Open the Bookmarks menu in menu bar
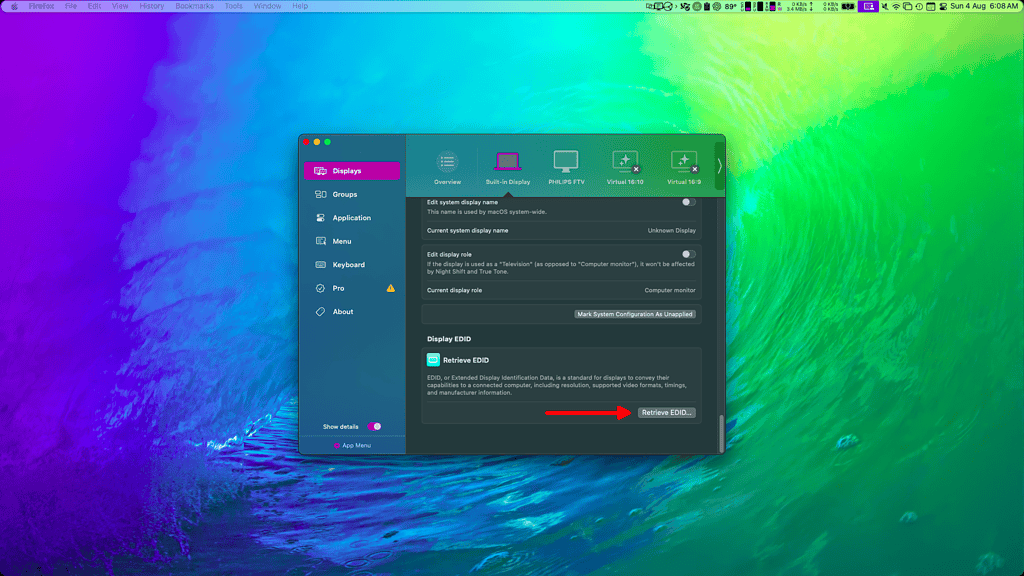Screen dimensions: 1024x576 pyautogui.click(x=193, y=5)
